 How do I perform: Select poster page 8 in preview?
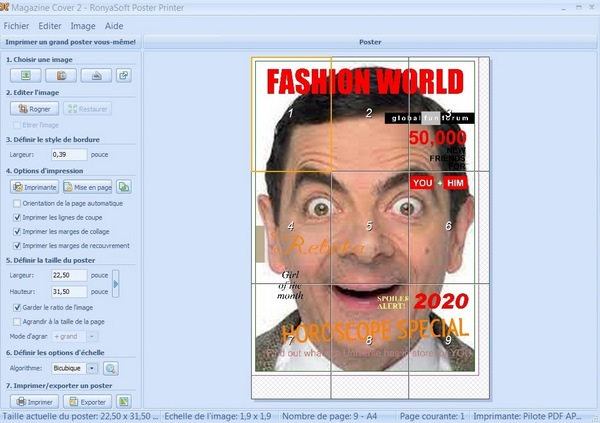[370, 340]
